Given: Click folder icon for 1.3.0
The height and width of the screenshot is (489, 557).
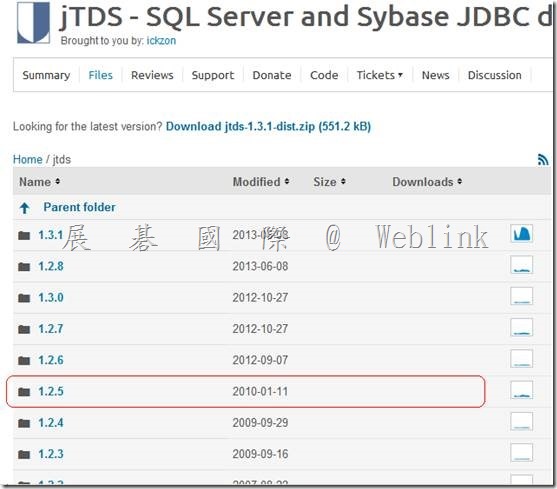Looking at the screenshot, I should (24, 298).
